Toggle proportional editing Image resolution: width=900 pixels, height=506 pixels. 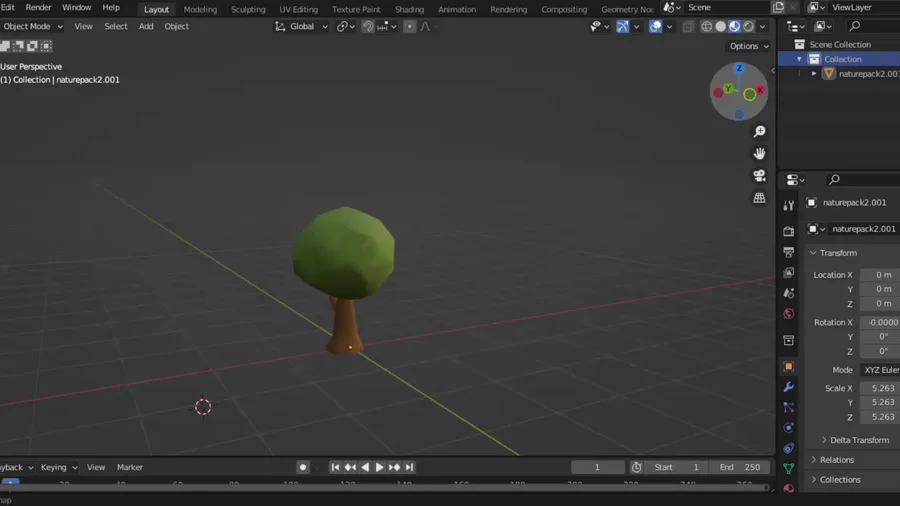pos(409,26)
